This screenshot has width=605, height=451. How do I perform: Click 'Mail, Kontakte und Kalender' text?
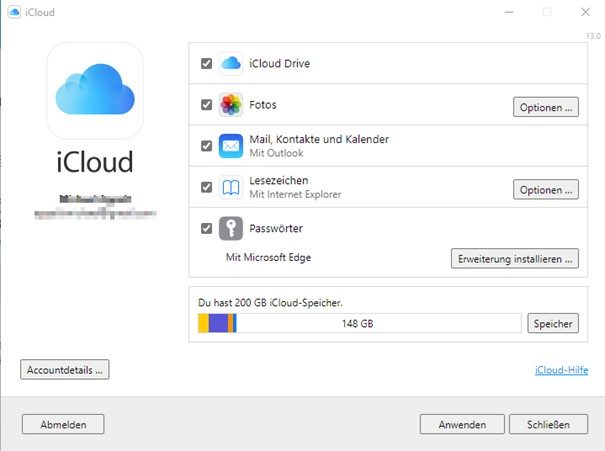coord(319,139)
